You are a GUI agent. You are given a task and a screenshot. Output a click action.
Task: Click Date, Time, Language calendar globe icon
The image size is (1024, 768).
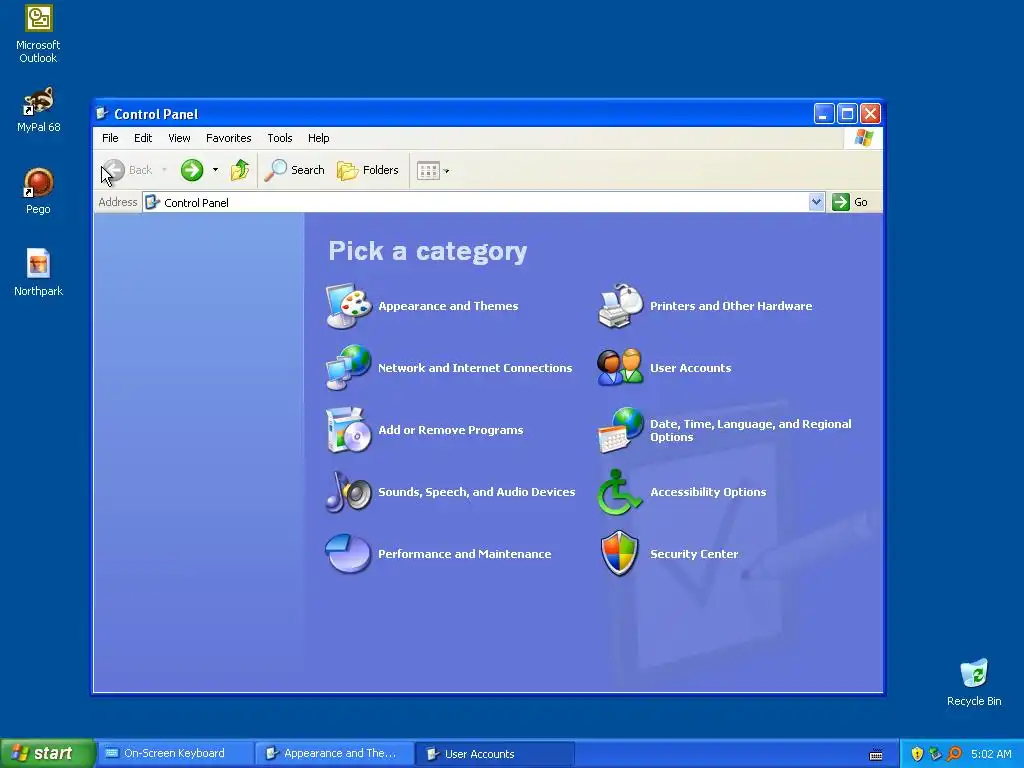pyautogui.click(x=620, y=430)
